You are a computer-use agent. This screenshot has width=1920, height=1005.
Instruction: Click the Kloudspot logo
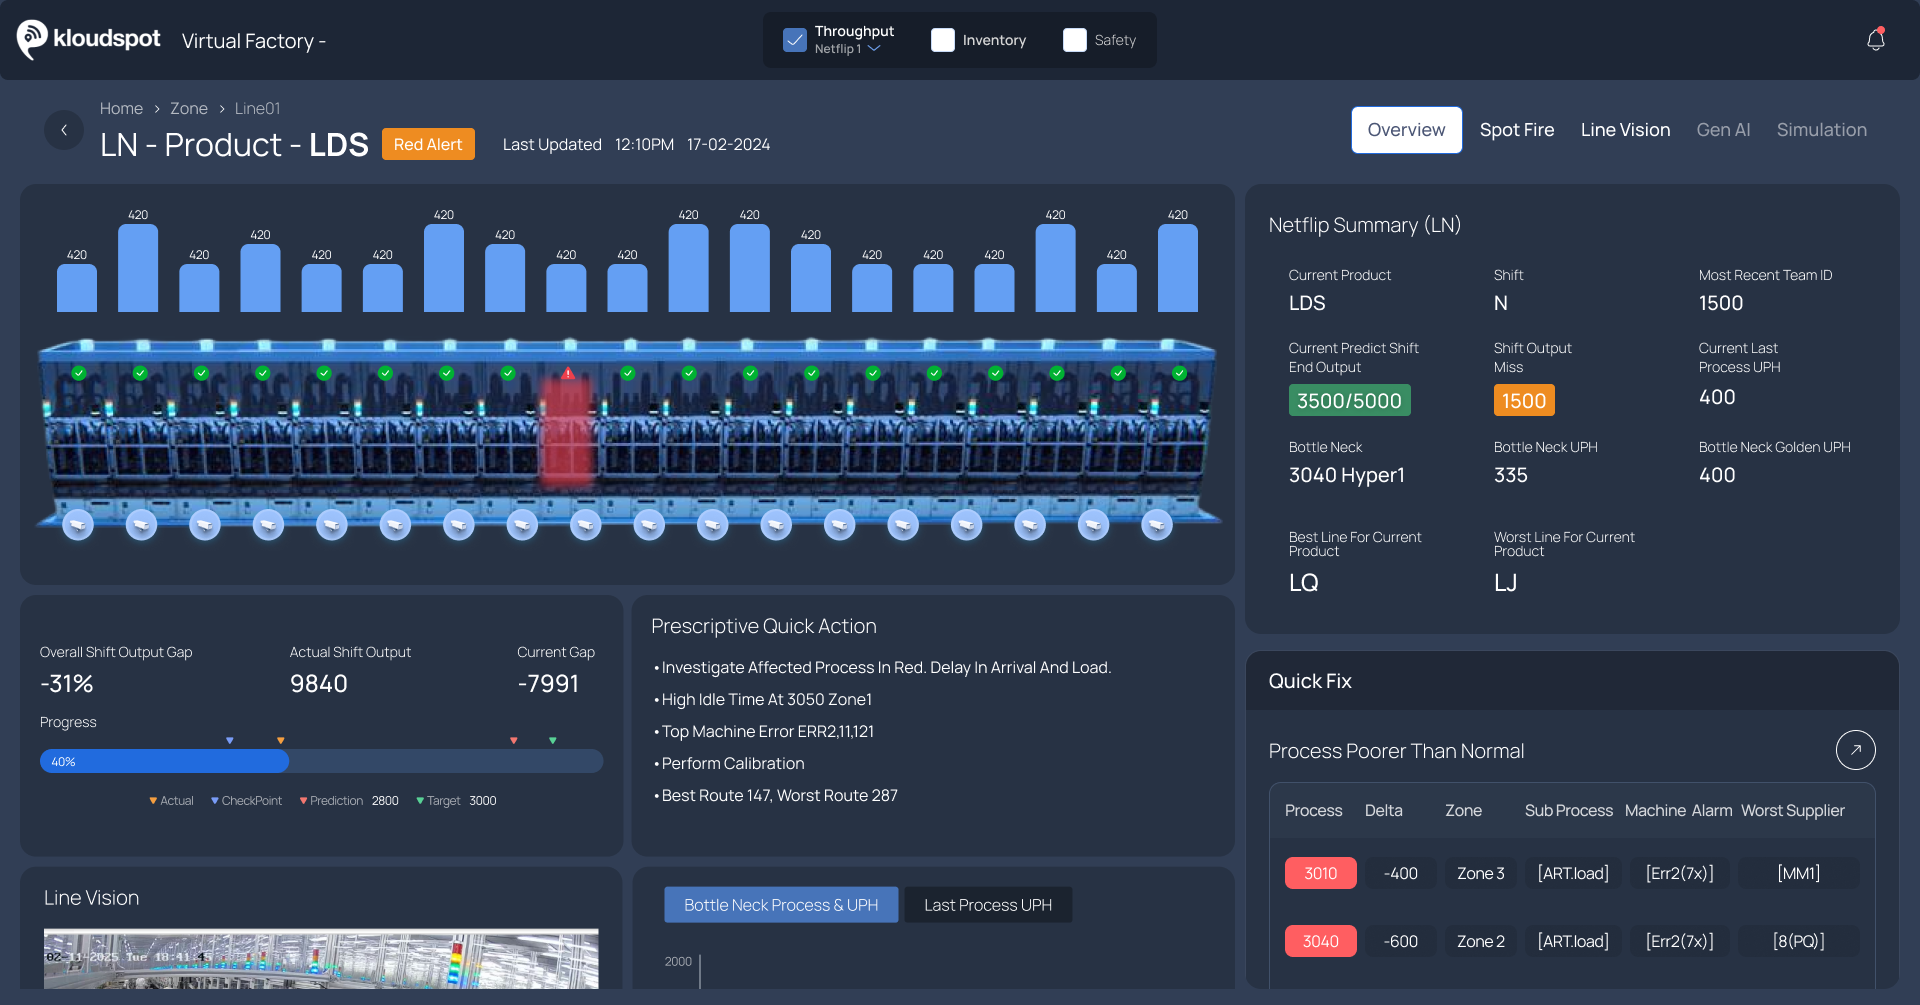tap(88, 40)
